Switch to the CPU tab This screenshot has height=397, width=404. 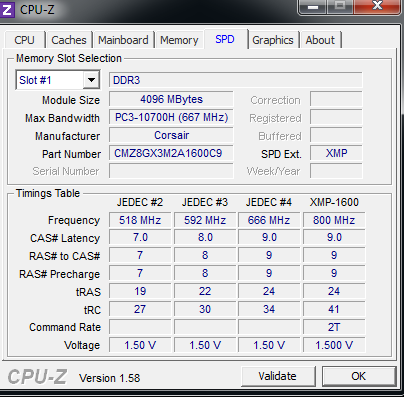click(x=24, y=40)
